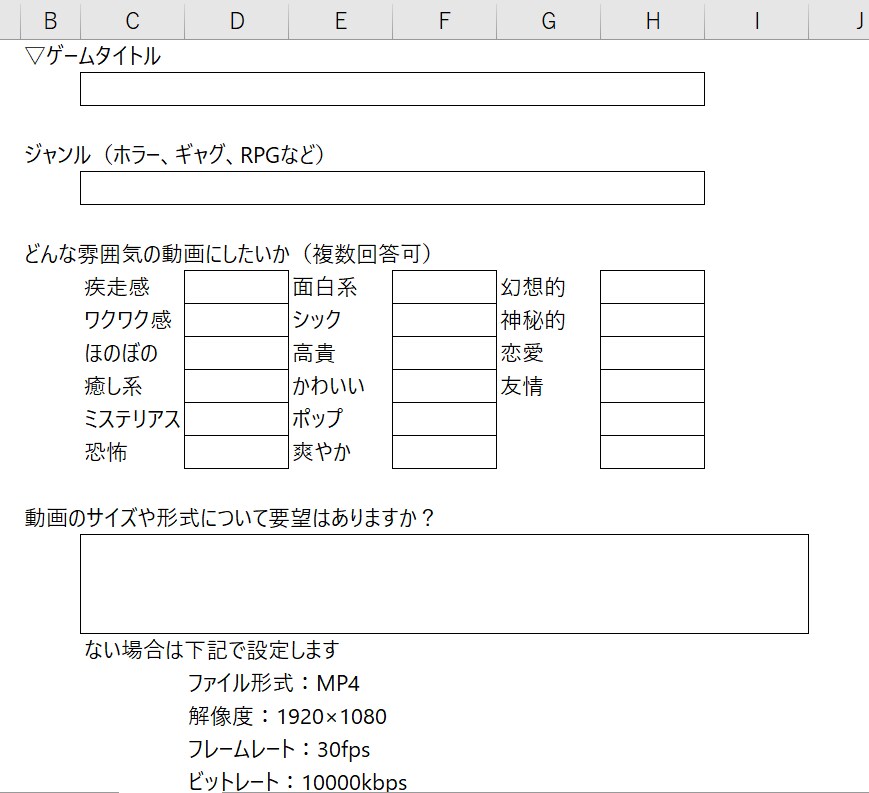Screen dimensions: 869x793
Task: Select the box next to 疾走感
Action: coord(237,287)
